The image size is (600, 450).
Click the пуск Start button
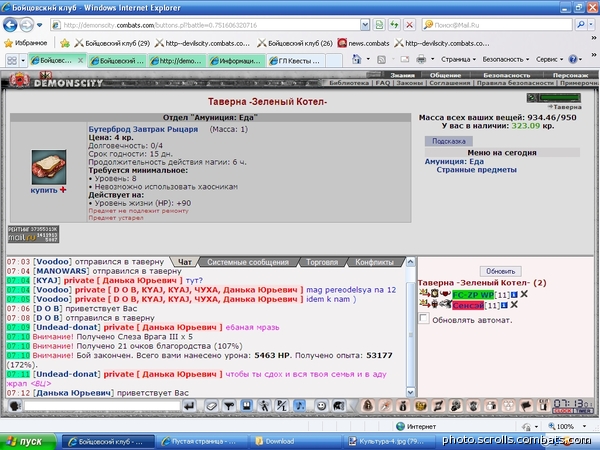(28, 442)
